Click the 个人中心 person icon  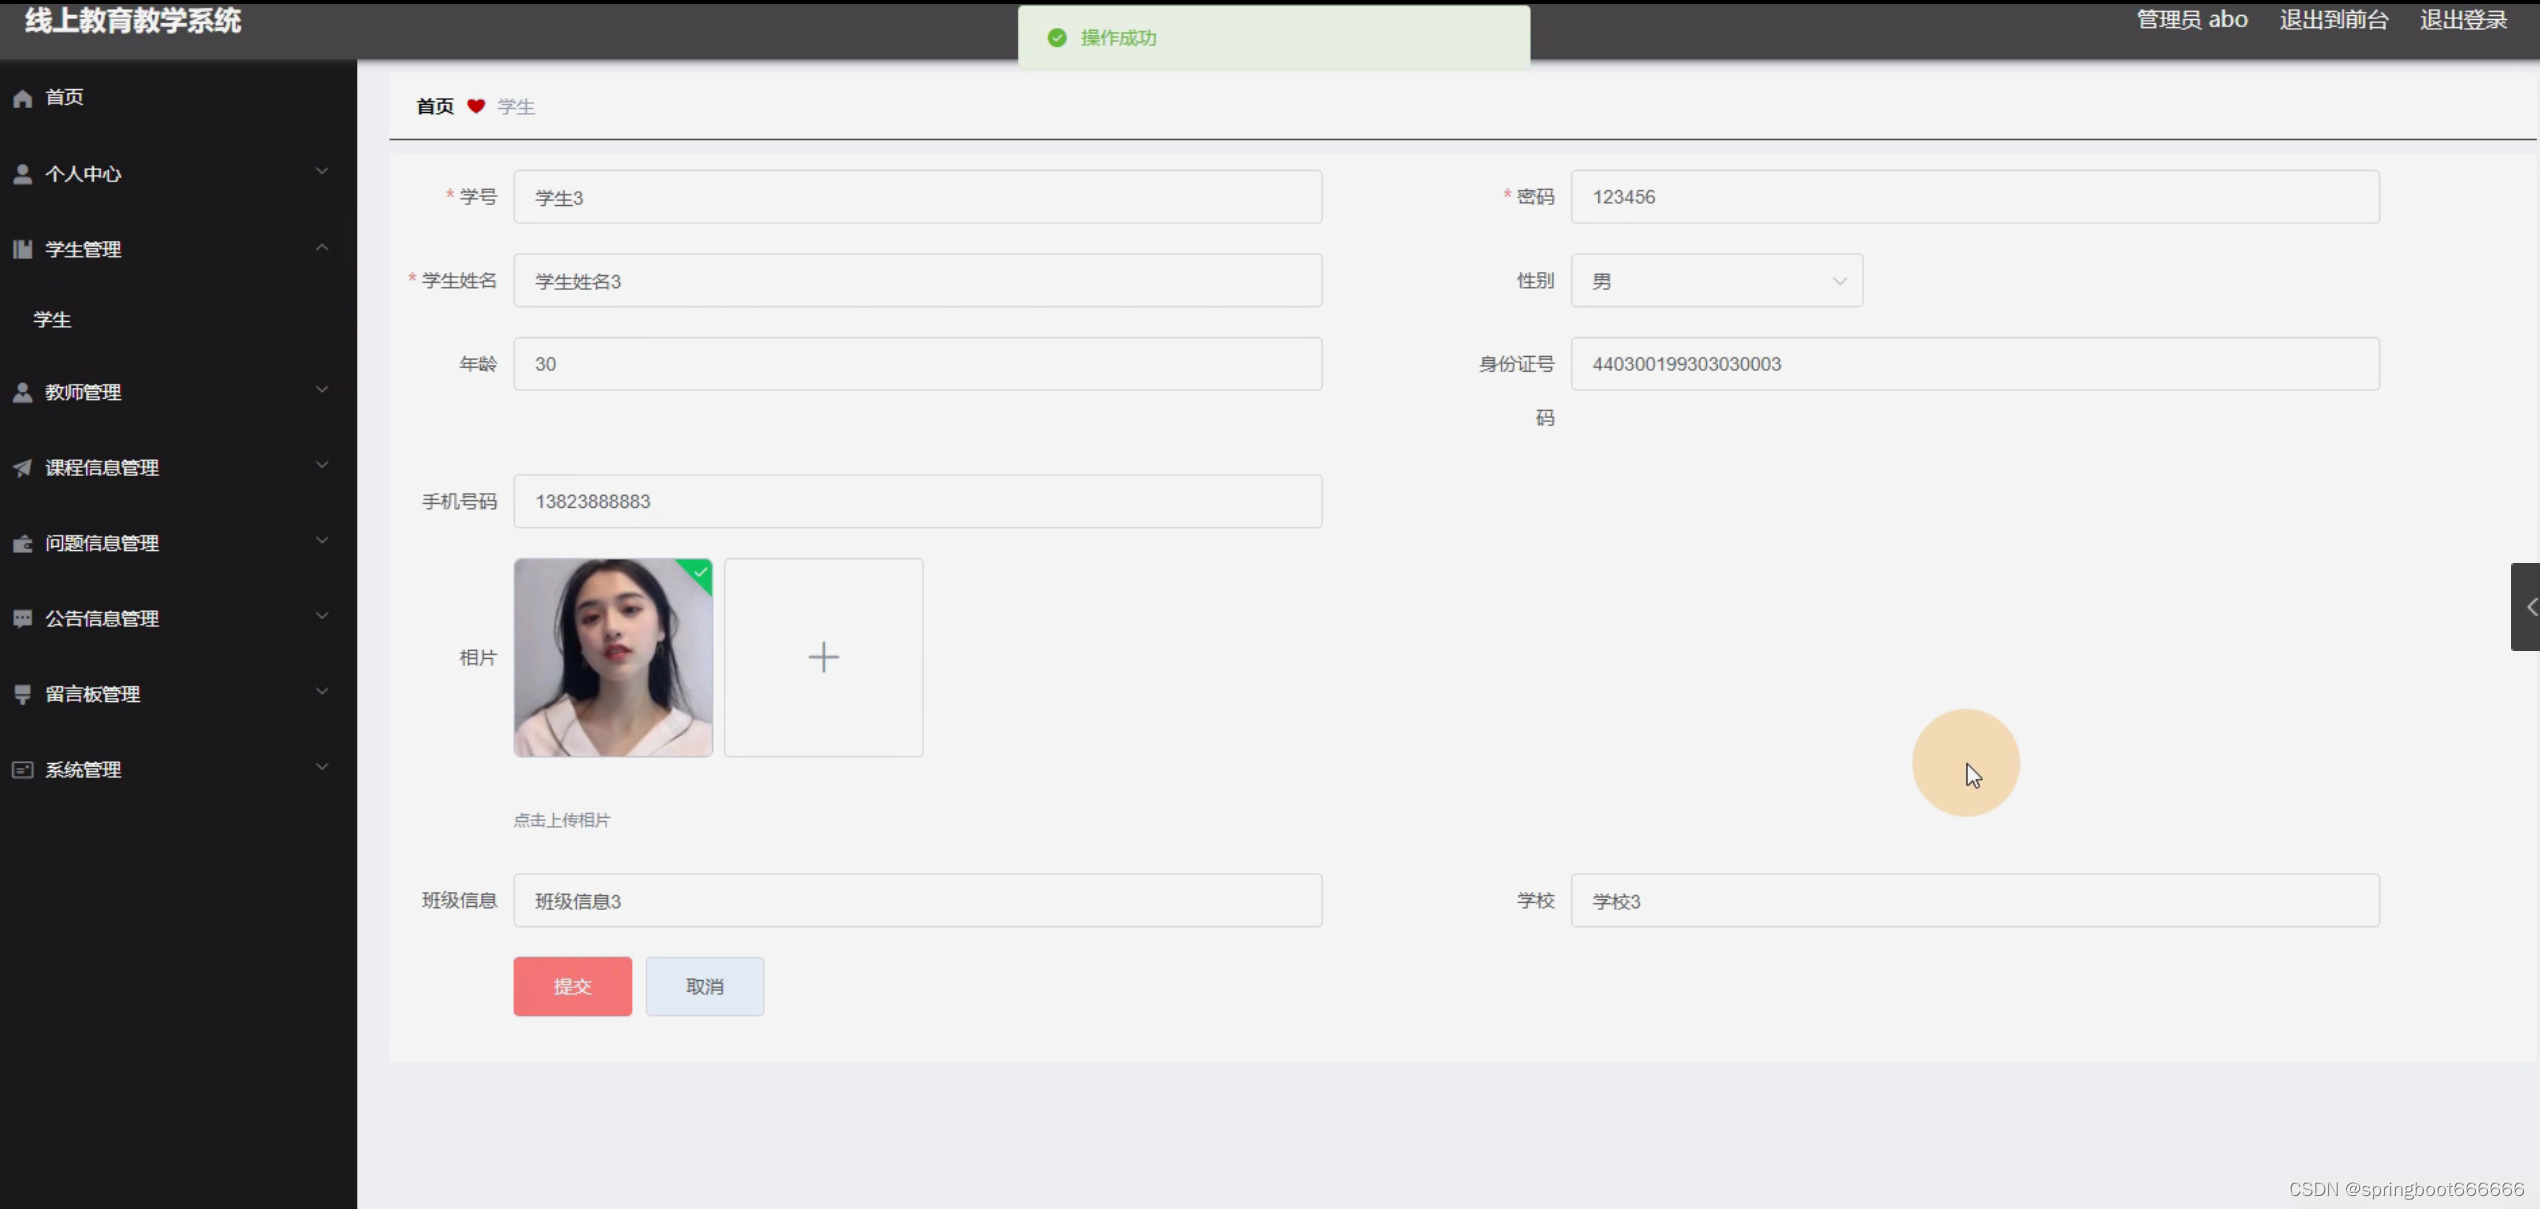[x=23, y=174]
